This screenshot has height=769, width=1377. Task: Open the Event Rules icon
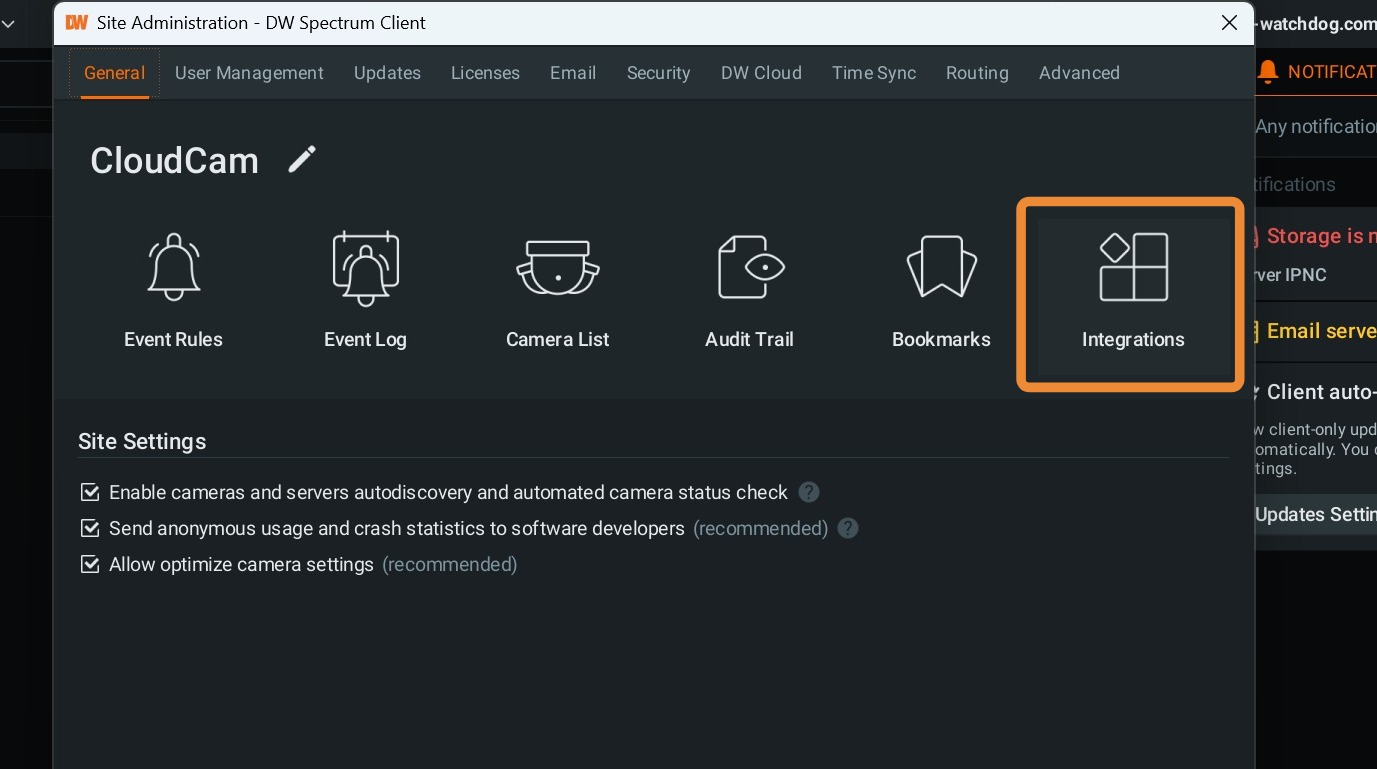(174, 268)
